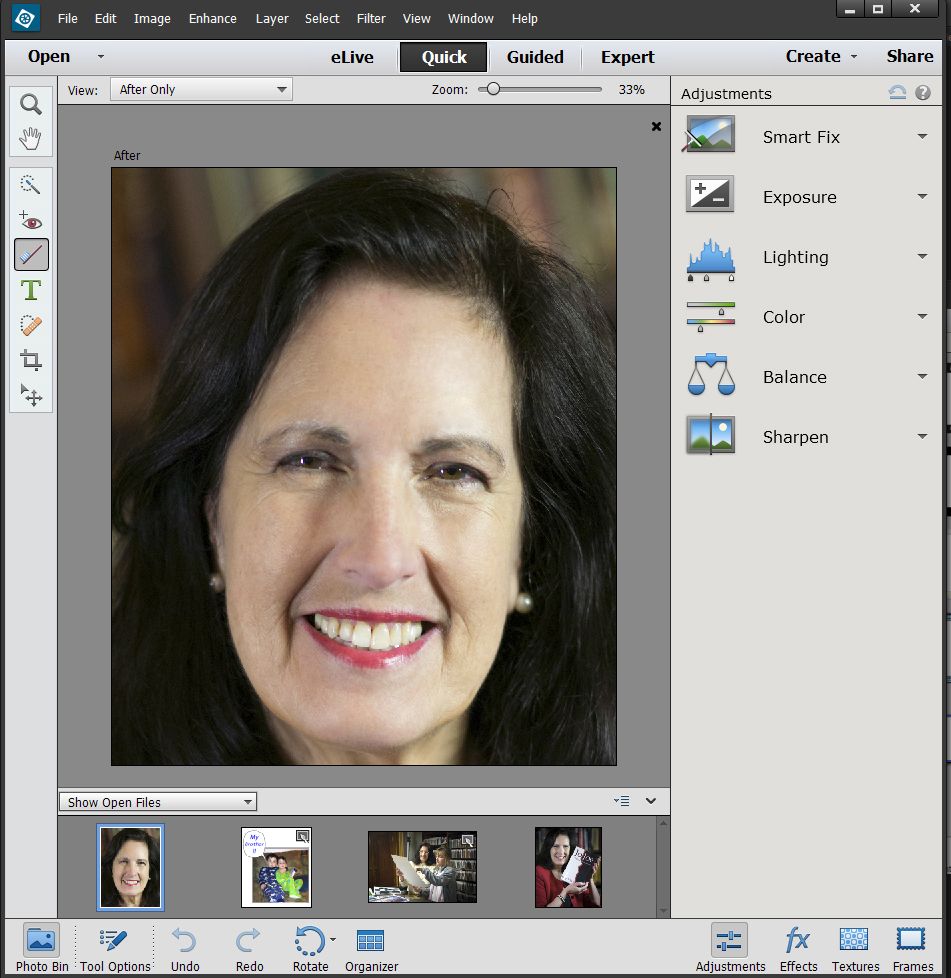Screen dimensions: 951x978
Task: Select the Crop tool
Action: [30, 360]
